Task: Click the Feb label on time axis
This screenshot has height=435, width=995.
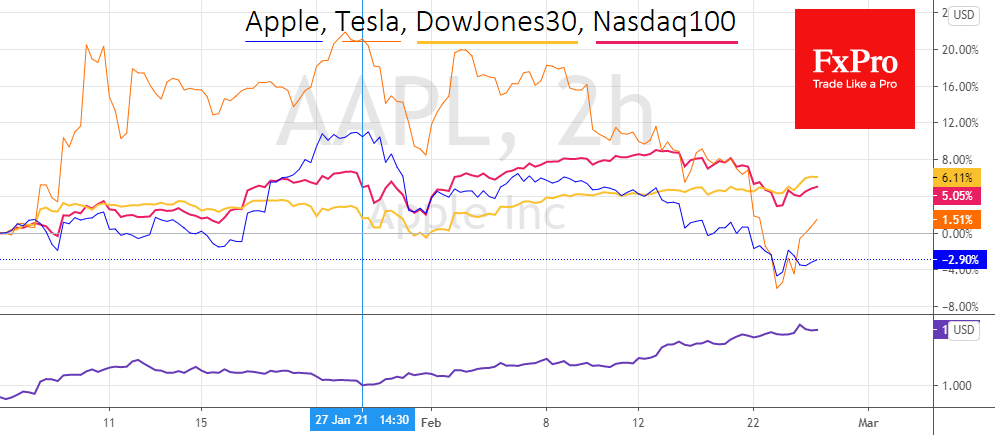Action: [431, 421]
